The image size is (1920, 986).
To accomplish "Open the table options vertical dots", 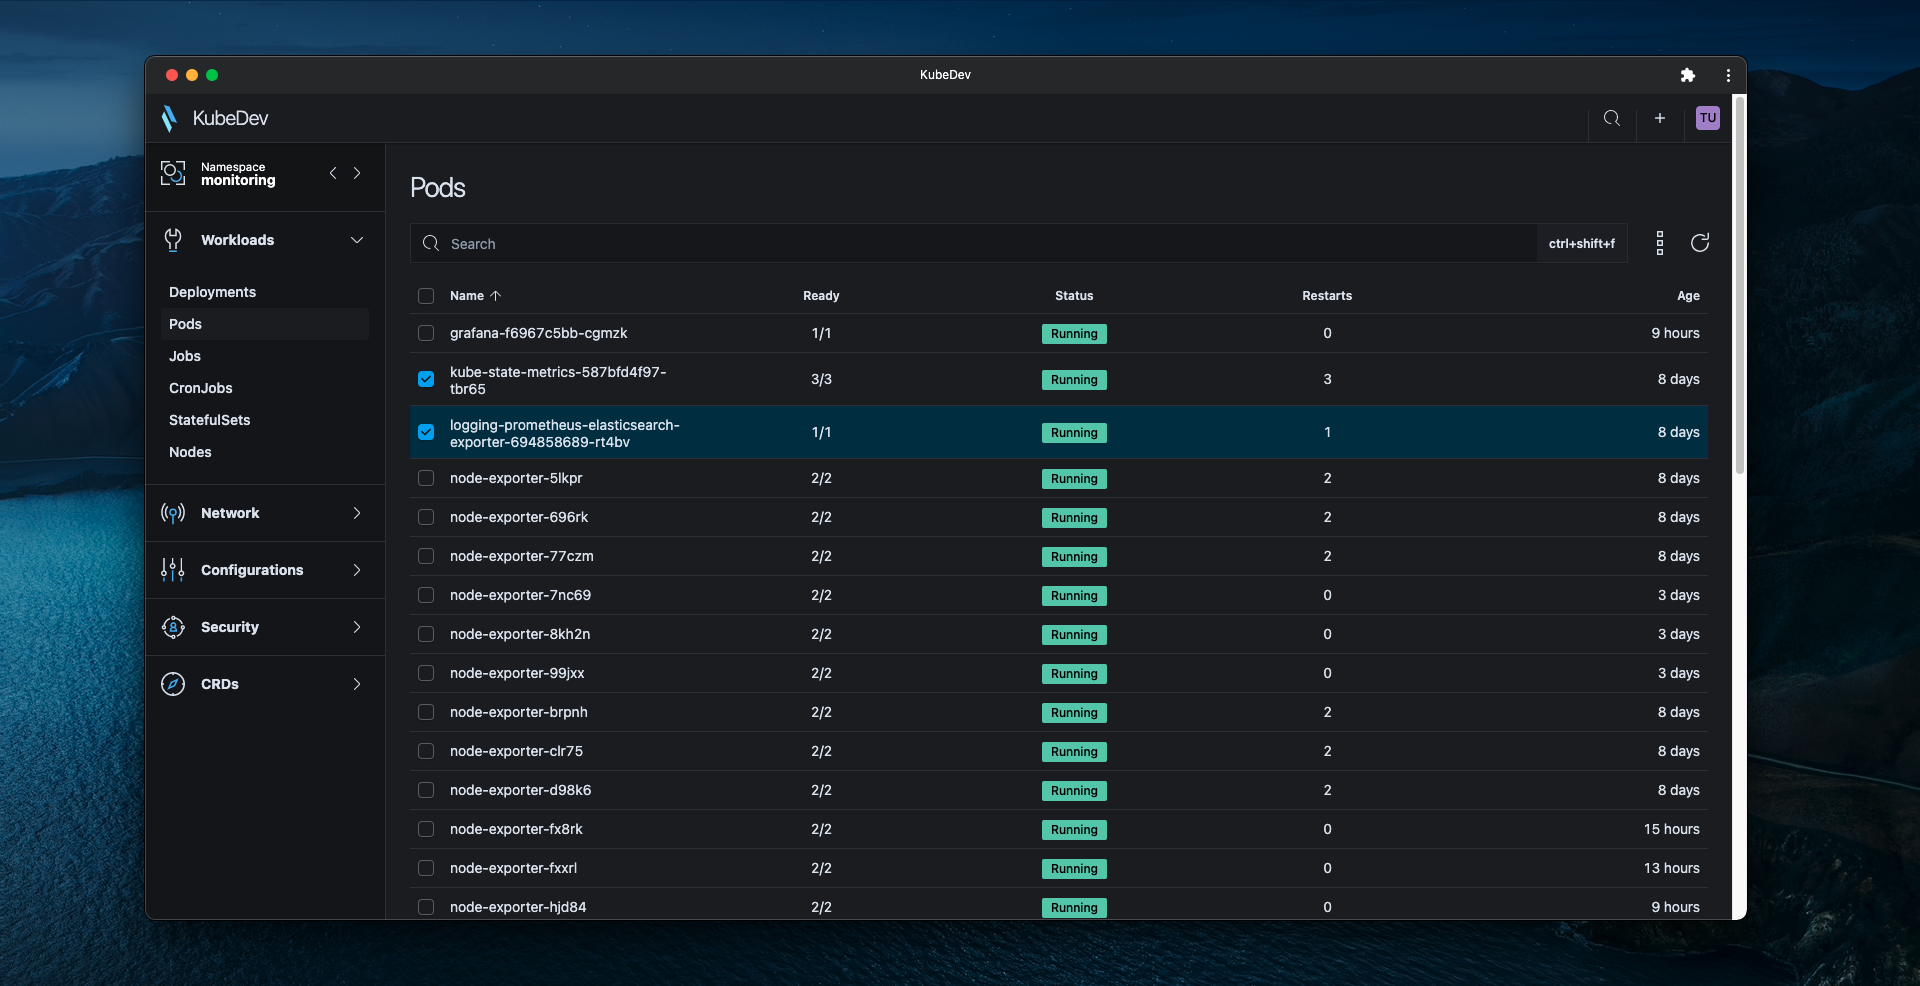I will click(x=1660, y=243).
